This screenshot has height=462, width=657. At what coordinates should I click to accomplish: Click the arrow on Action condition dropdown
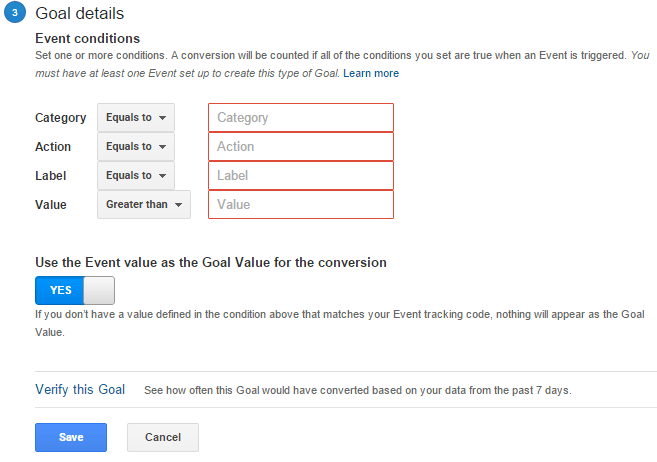click(x=163, y=147)
